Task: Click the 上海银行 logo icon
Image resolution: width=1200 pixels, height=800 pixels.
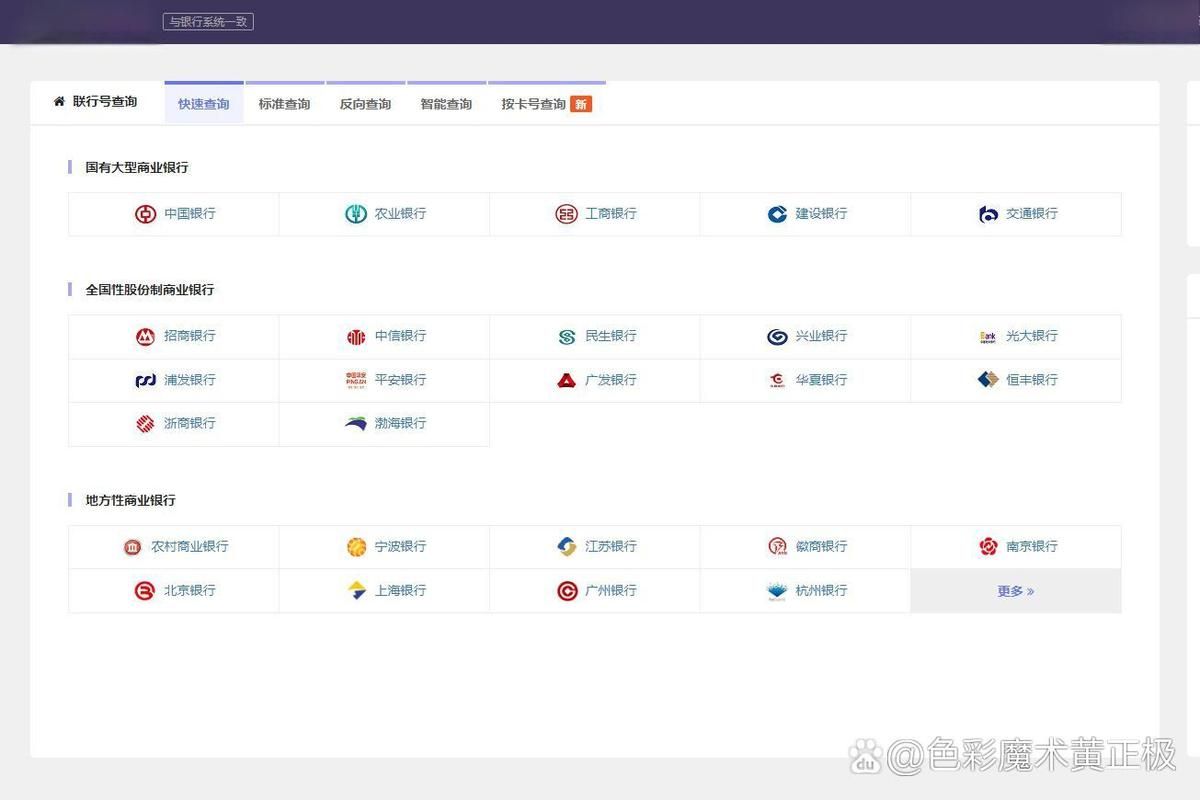Action: tap(356, 591)
